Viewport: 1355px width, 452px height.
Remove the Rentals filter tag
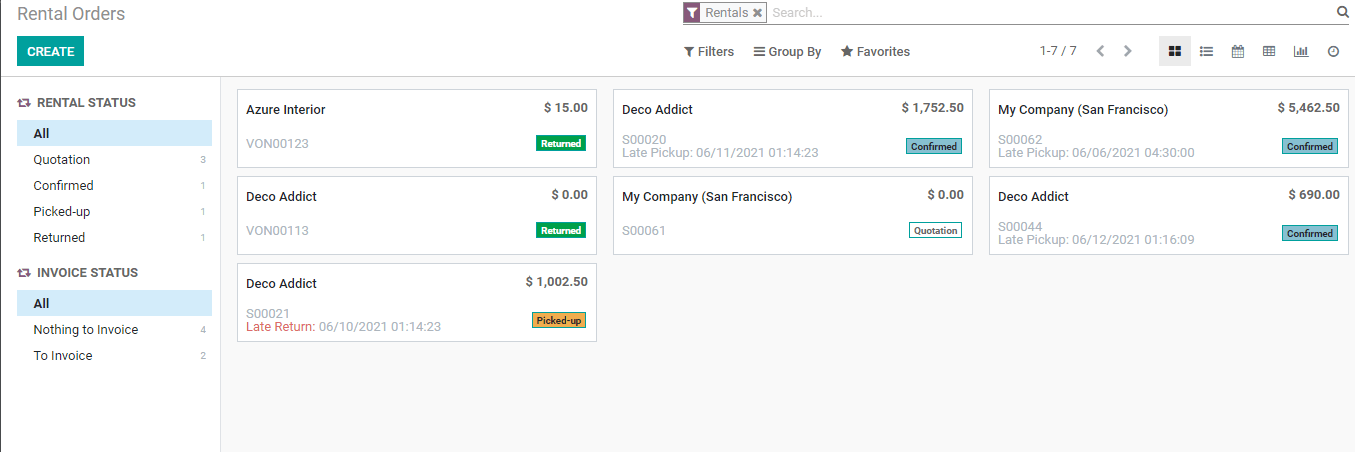point(758,13)
